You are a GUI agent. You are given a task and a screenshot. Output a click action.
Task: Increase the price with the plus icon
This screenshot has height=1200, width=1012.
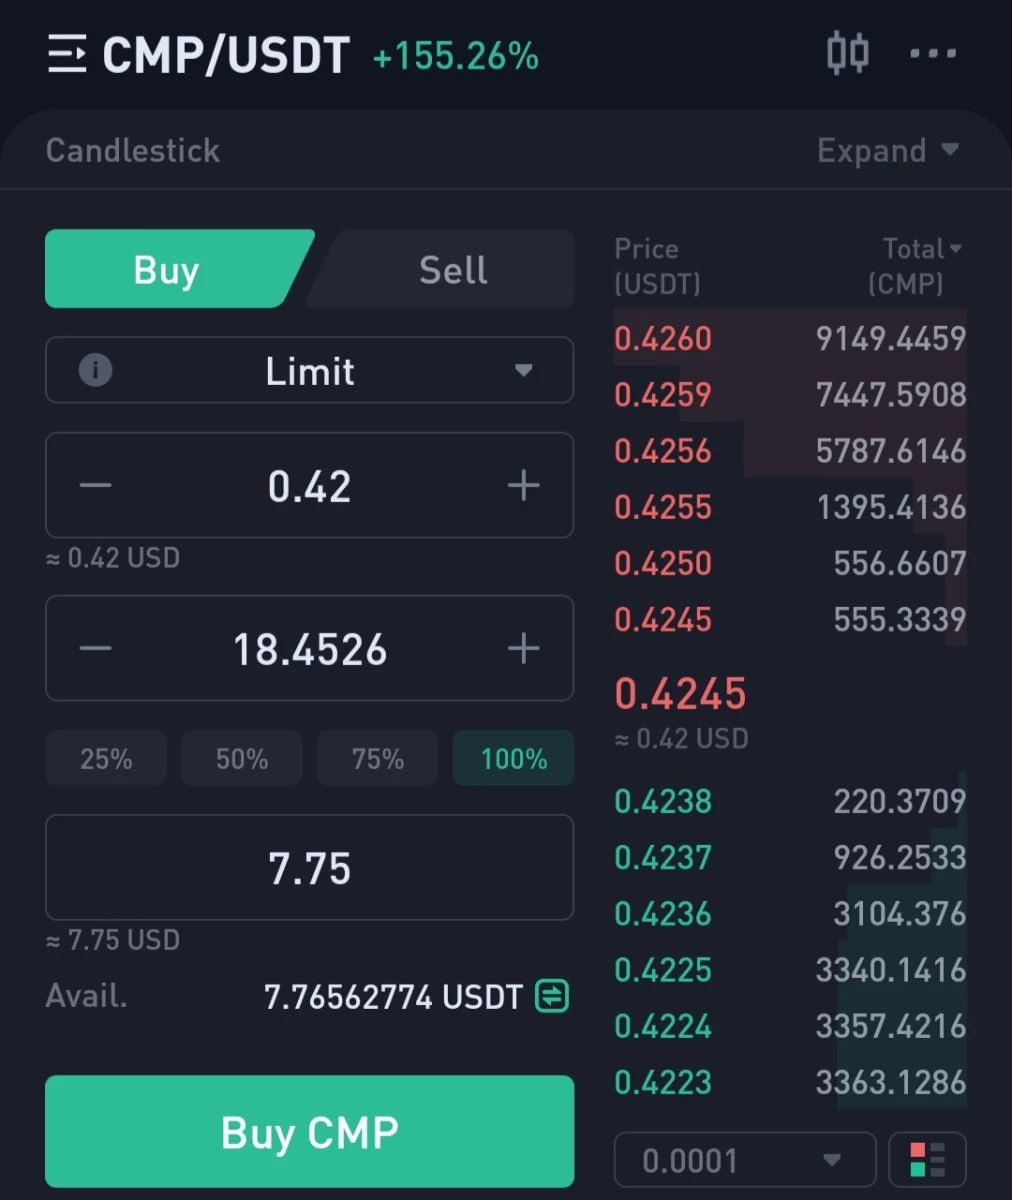[x=523, y=486]
